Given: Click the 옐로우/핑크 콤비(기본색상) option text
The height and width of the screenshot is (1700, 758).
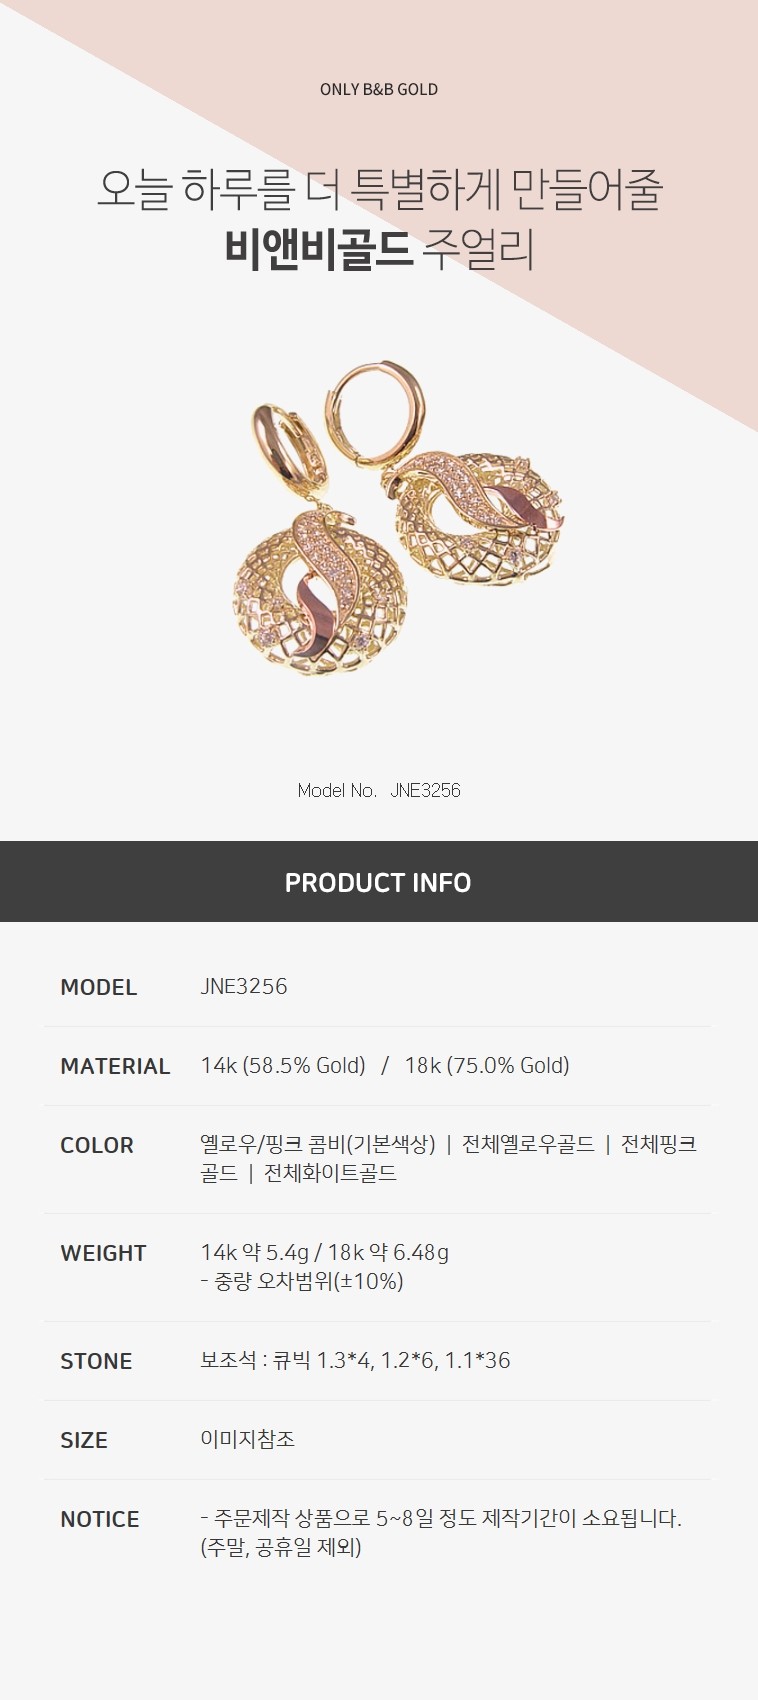Looking at the screenshot, I should pos(318,1144).
